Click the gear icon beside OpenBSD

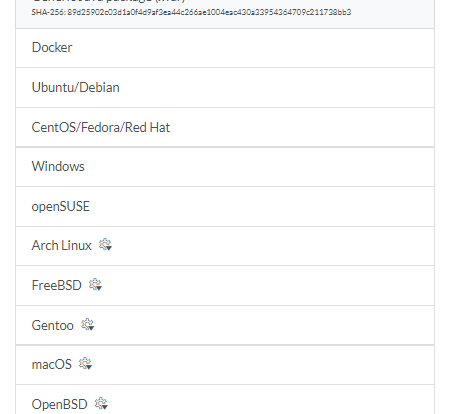coord(101,403)
